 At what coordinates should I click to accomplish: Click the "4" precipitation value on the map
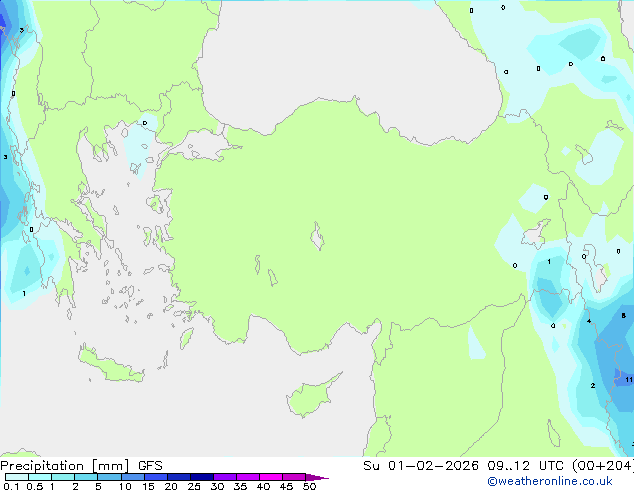(589, 321)
